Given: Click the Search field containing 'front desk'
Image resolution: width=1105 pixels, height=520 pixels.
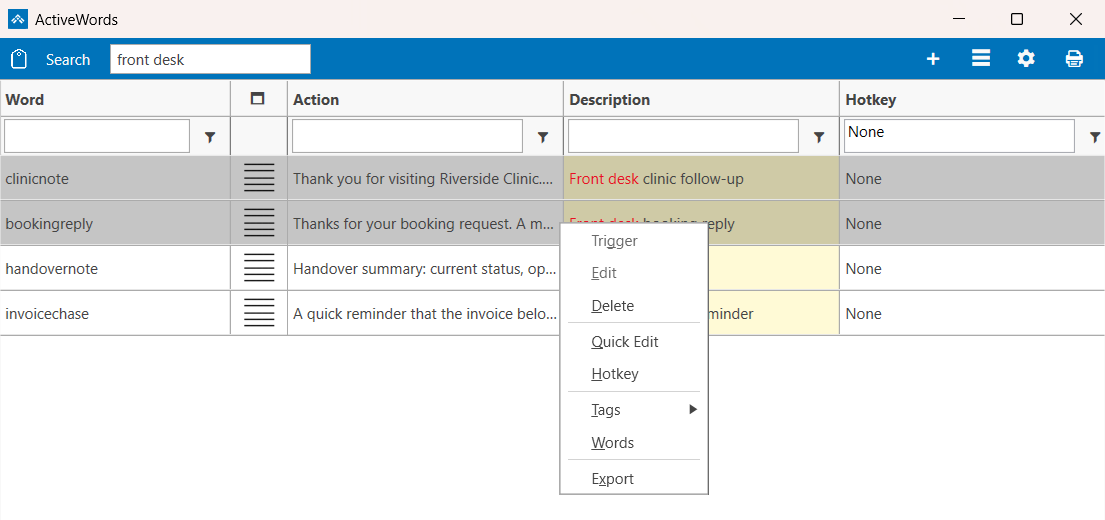Looking at the screenshot, I should coord(210,59).
